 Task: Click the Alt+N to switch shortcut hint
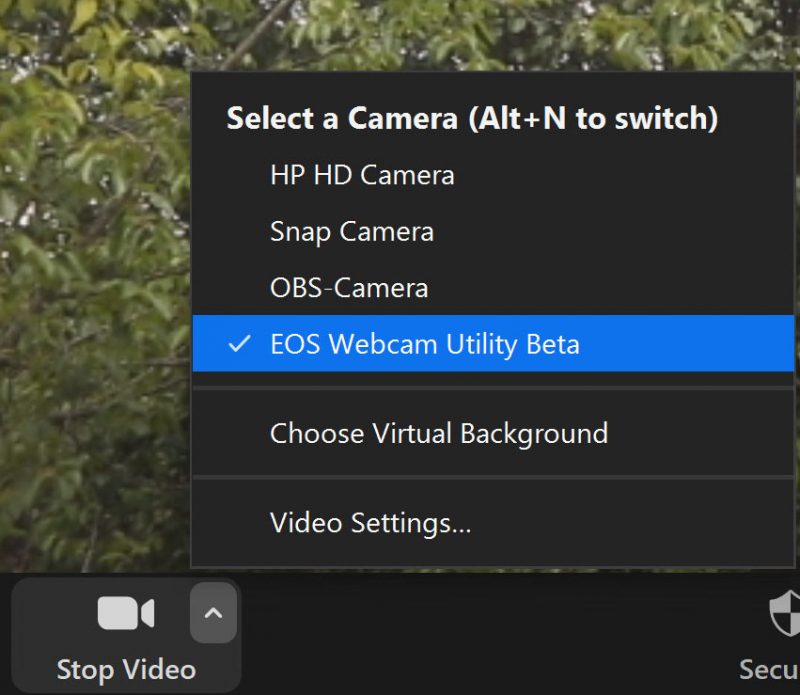(593, 118)
